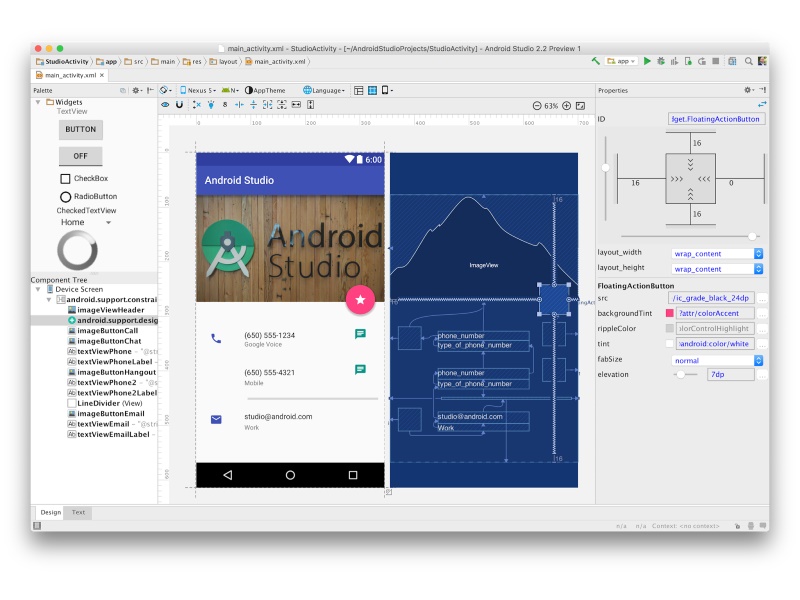
Task: Close the main_activity.xml tab
Action: click(102, 75)
